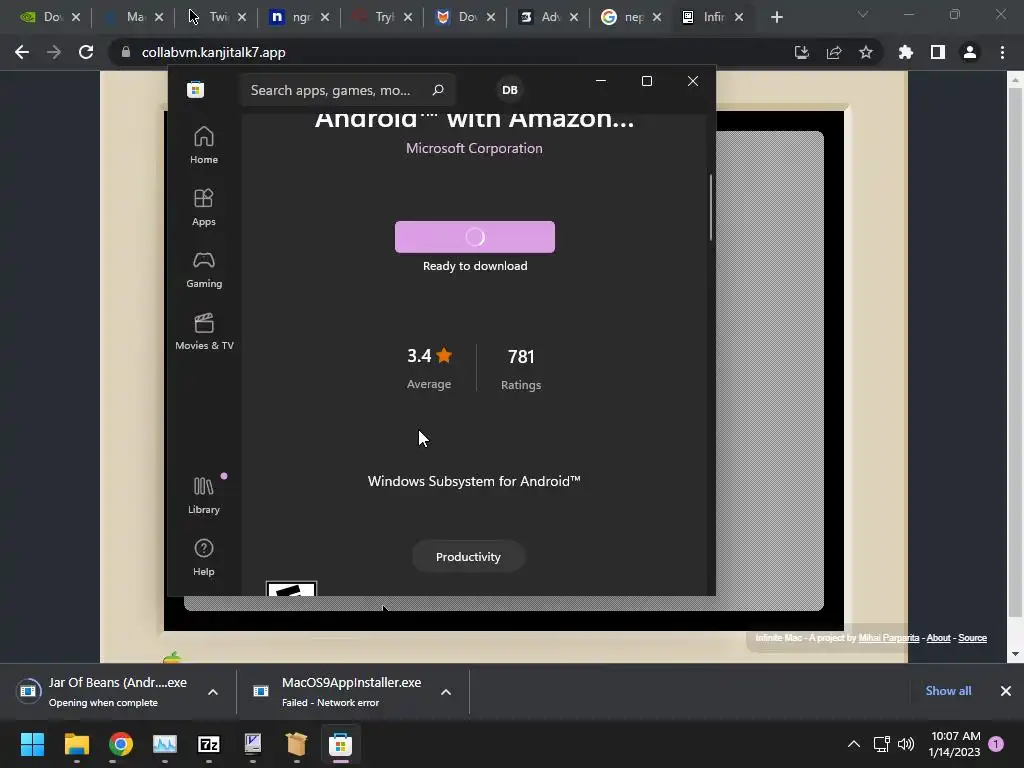Click the Productivity category tag
This screenshot has width=1024, height=768.
pos(468,557)
